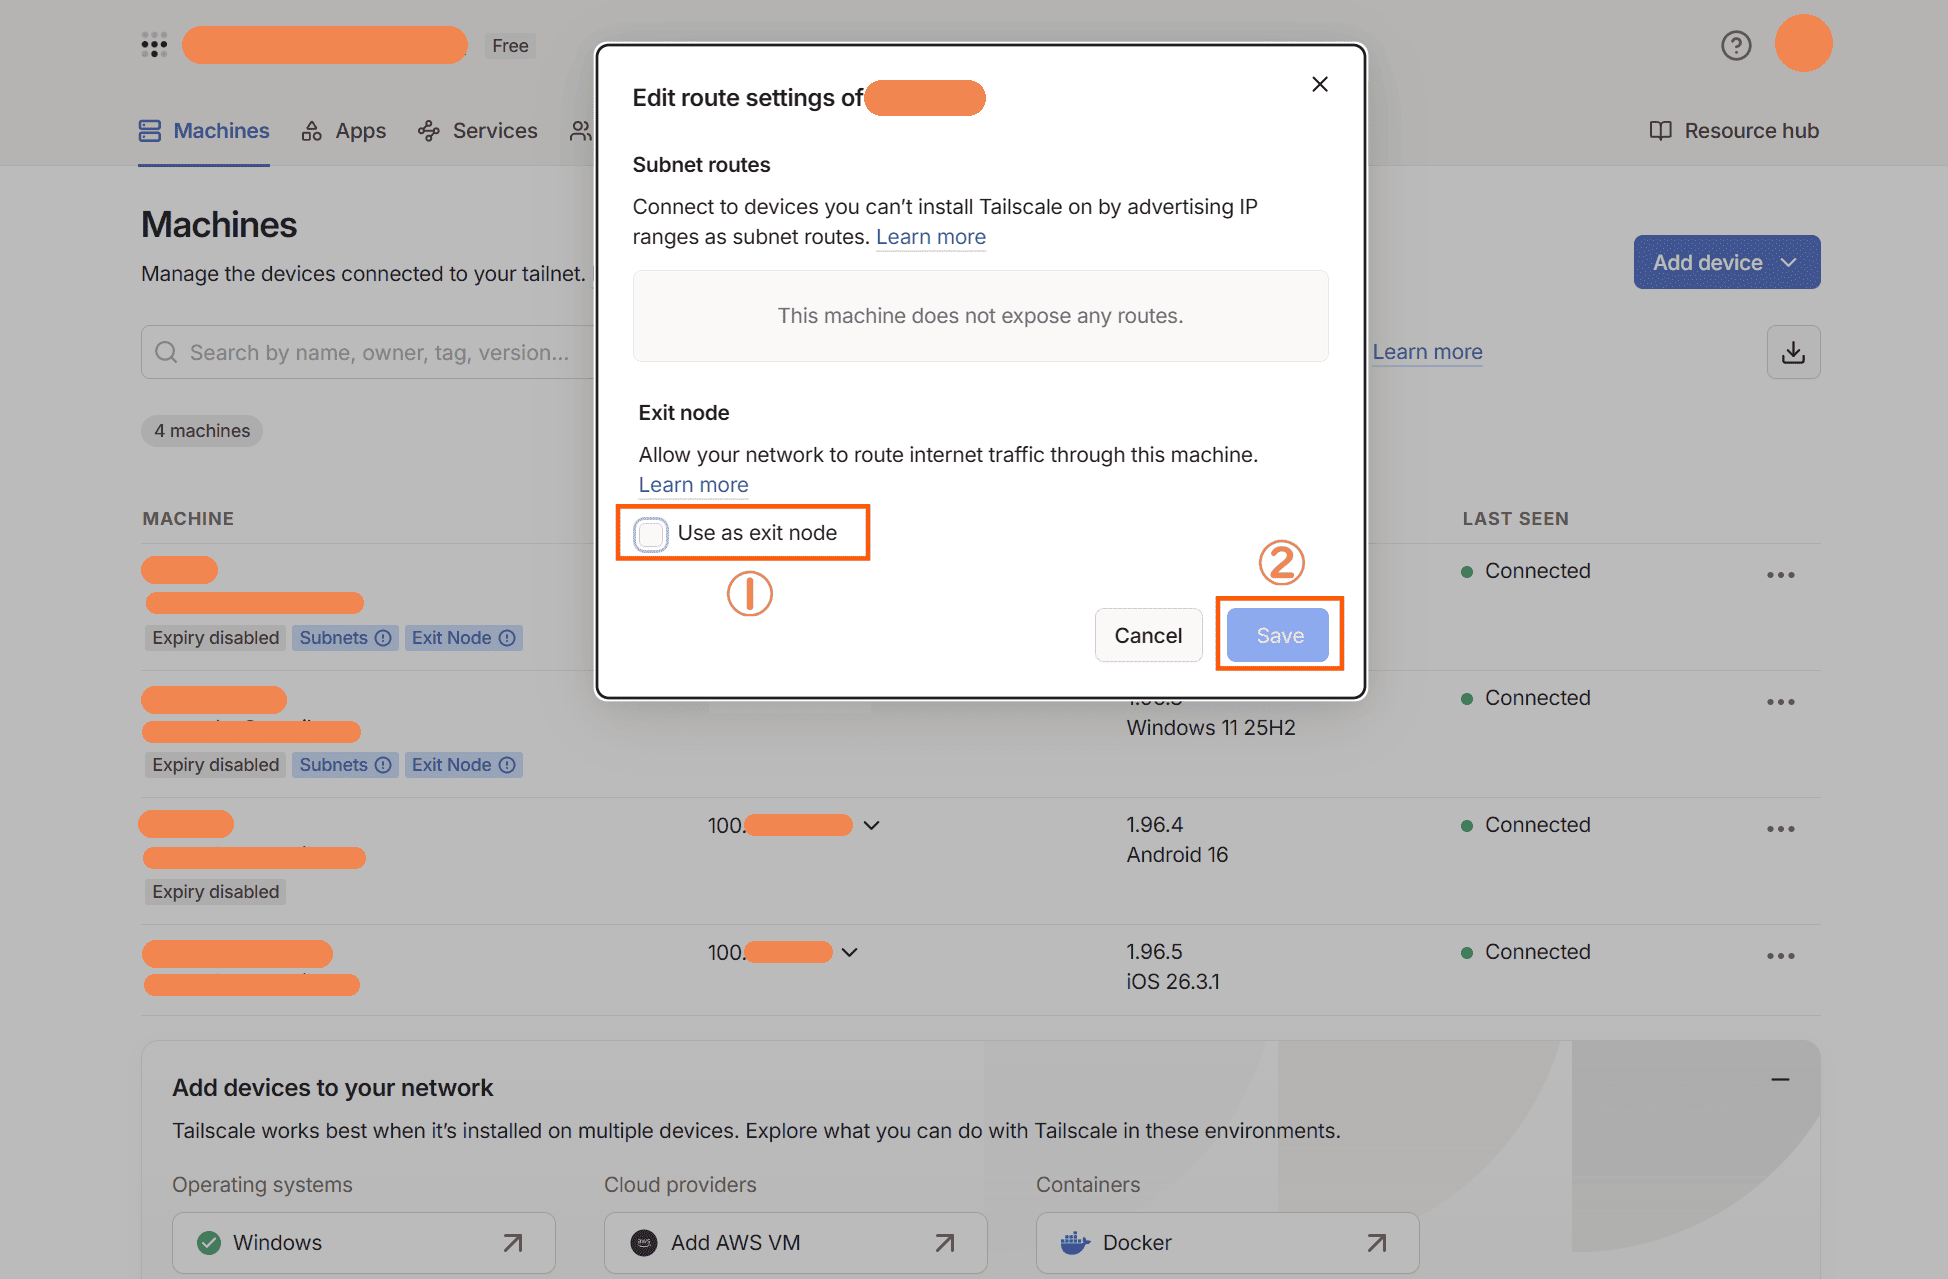The image size is (1948, 1279).
Task: Close the Edit route settings dialog
Action: click(1320, 84)
